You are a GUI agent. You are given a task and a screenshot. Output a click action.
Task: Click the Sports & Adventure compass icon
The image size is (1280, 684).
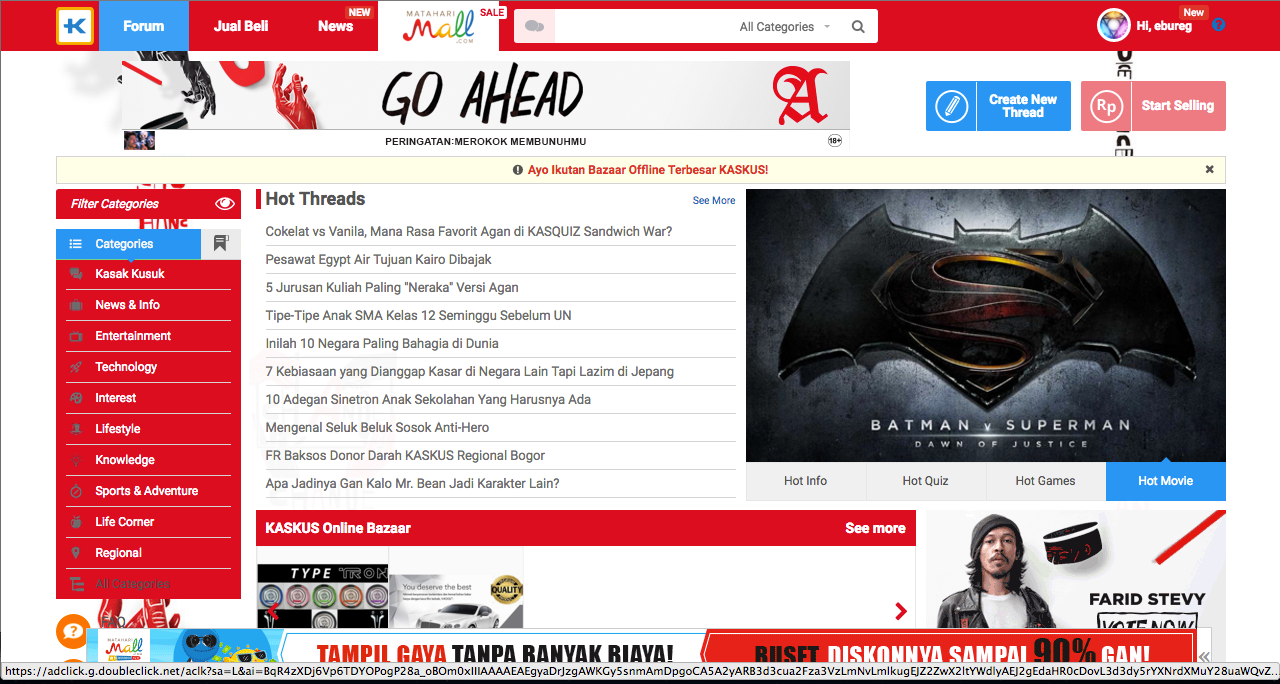point(75,491)
